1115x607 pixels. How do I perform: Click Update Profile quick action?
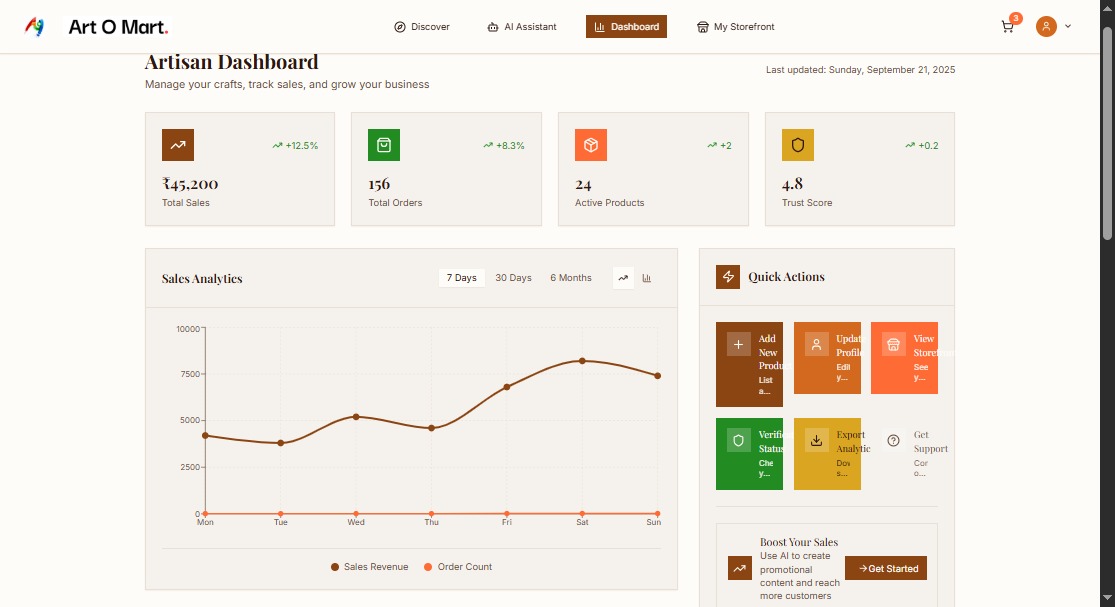click(827, 358)
